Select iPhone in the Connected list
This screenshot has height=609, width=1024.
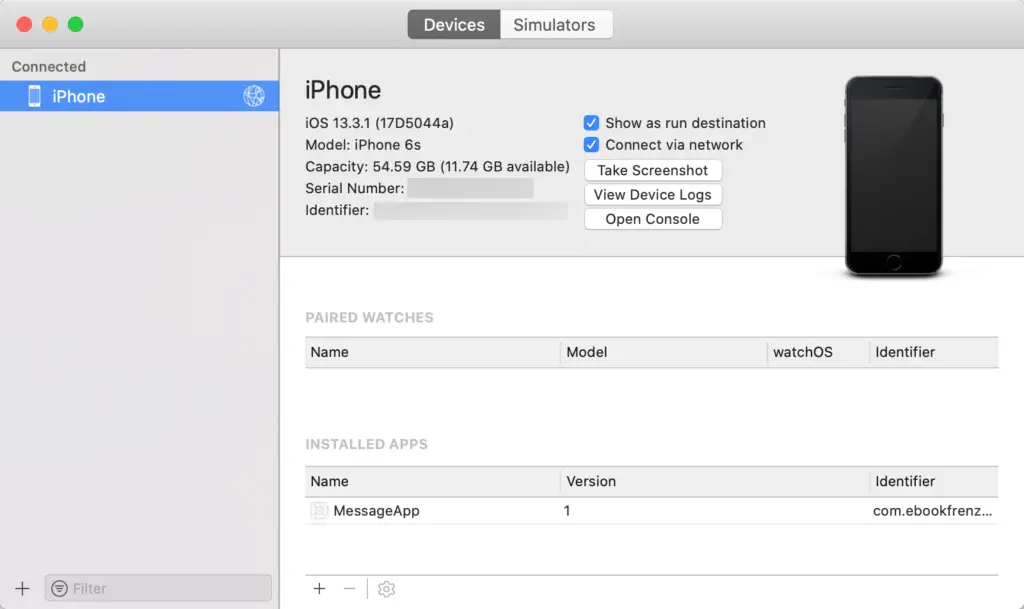(x=139, y=96)
